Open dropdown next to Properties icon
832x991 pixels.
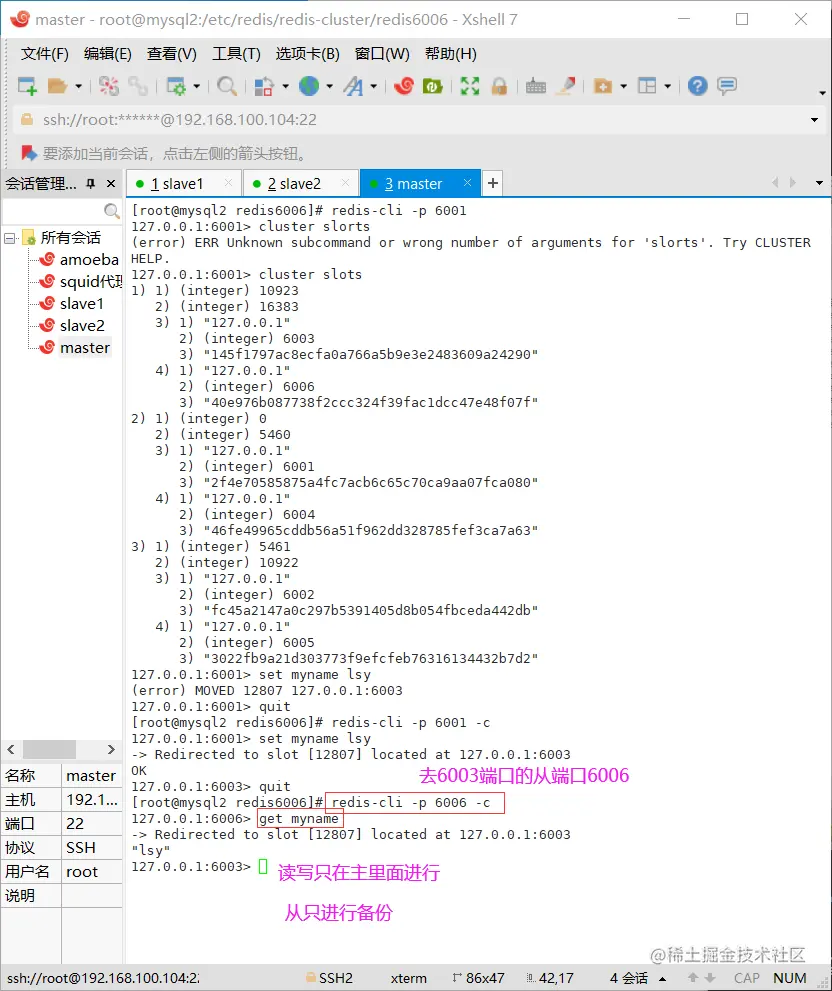point(197,86)
